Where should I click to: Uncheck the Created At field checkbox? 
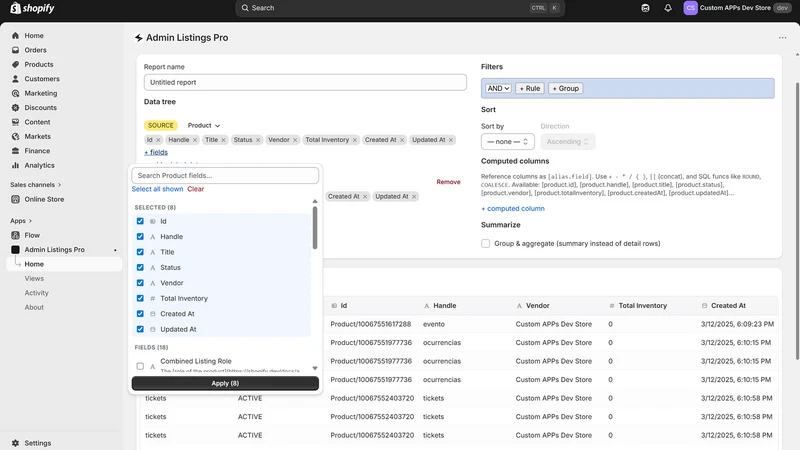(x=140, y=314)
